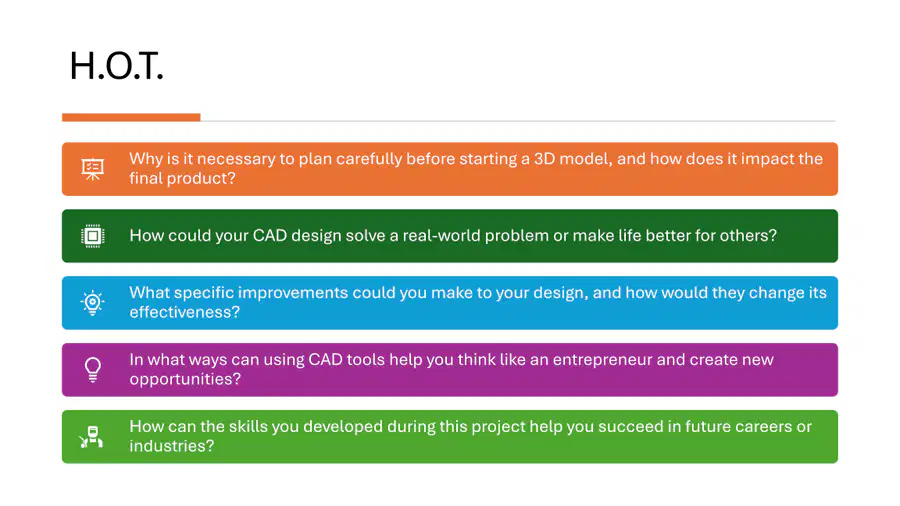Image resolution: width=900 pixels, height=506 pixels.
Task: Click the presentation board icon in orange bar
Action: (x=92, y=169)
